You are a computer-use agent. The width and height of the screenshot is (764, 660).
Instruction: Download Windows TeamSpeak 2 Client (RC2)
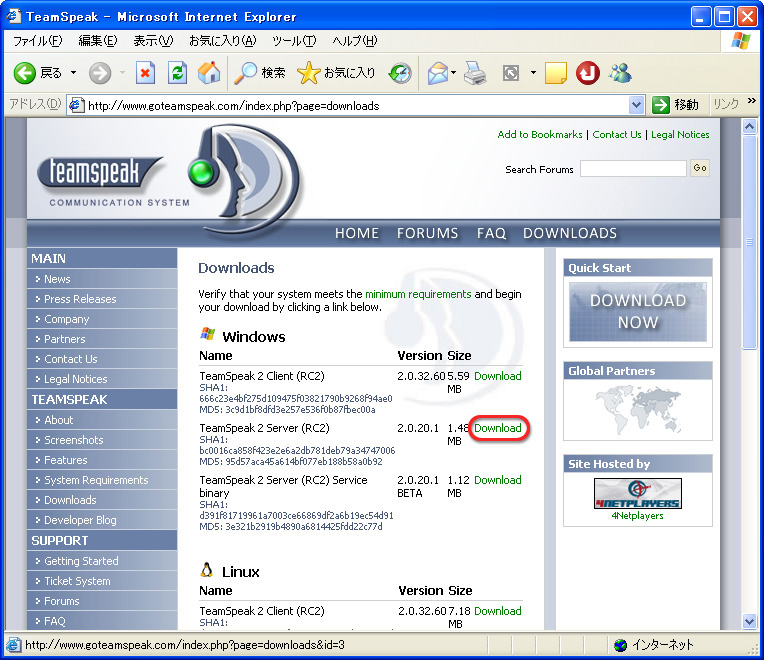point(497,376)
